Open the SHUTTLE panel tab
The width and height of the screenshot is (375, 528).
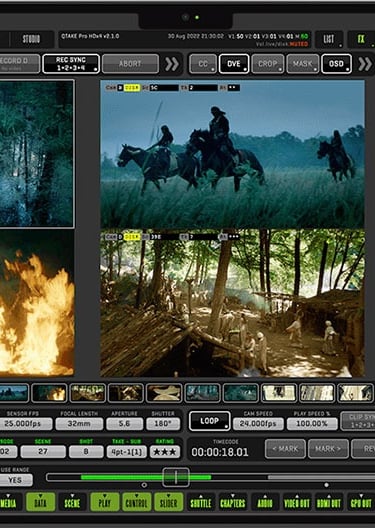pos(201,502)
